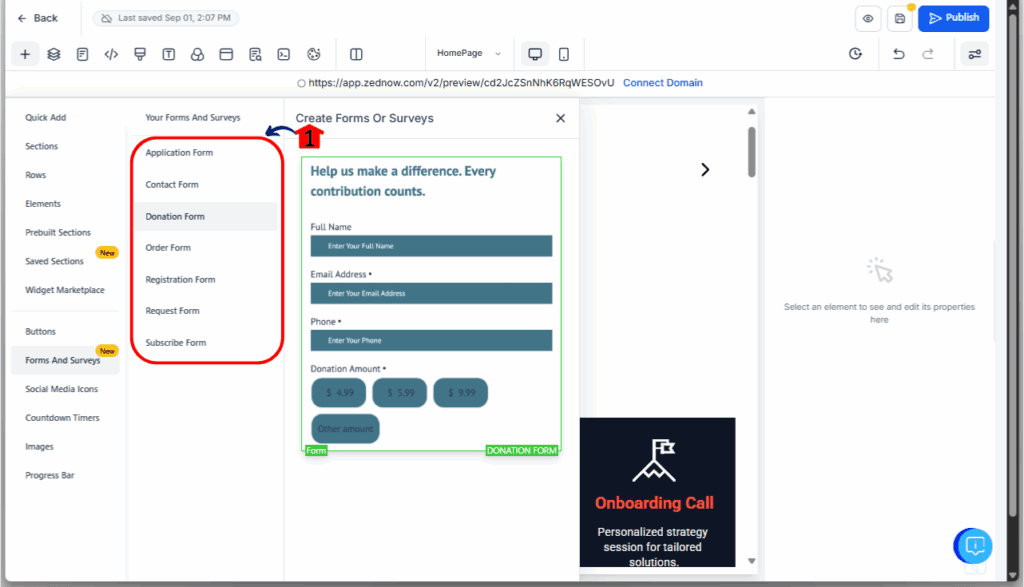Viewport: 1024px width, 587px height.
Task: Open the HomePage page dropdown
Action: [x=469, y=54]
